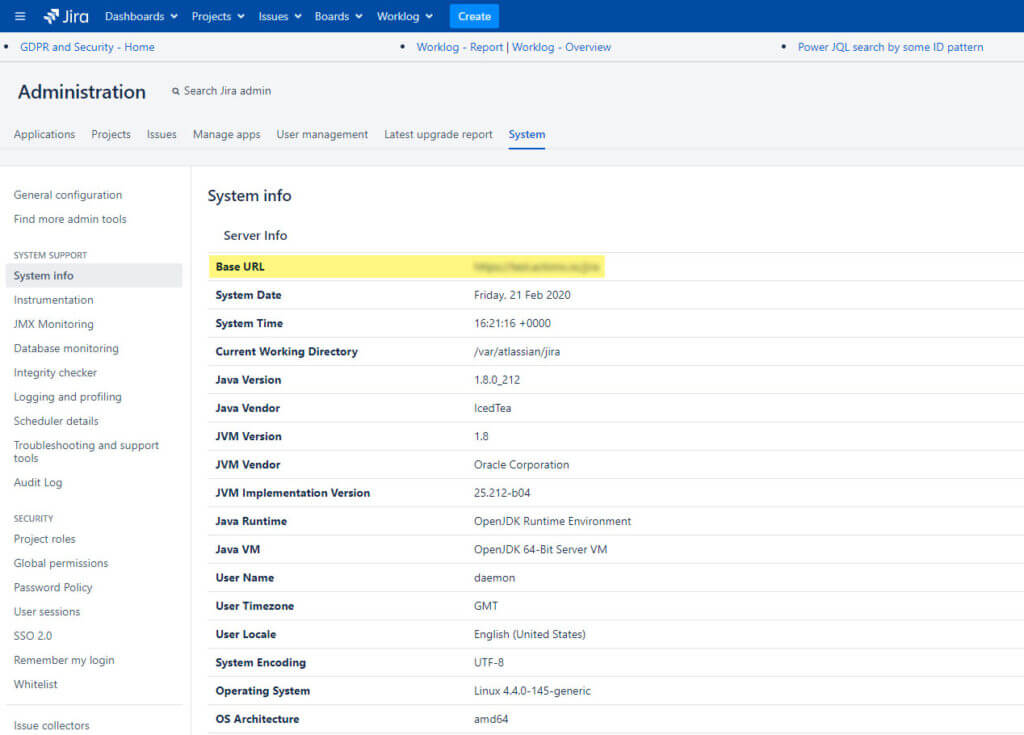Switch to the Projects admin tab
Screen dimensions: 1024x735
click(x=111, y=134)
